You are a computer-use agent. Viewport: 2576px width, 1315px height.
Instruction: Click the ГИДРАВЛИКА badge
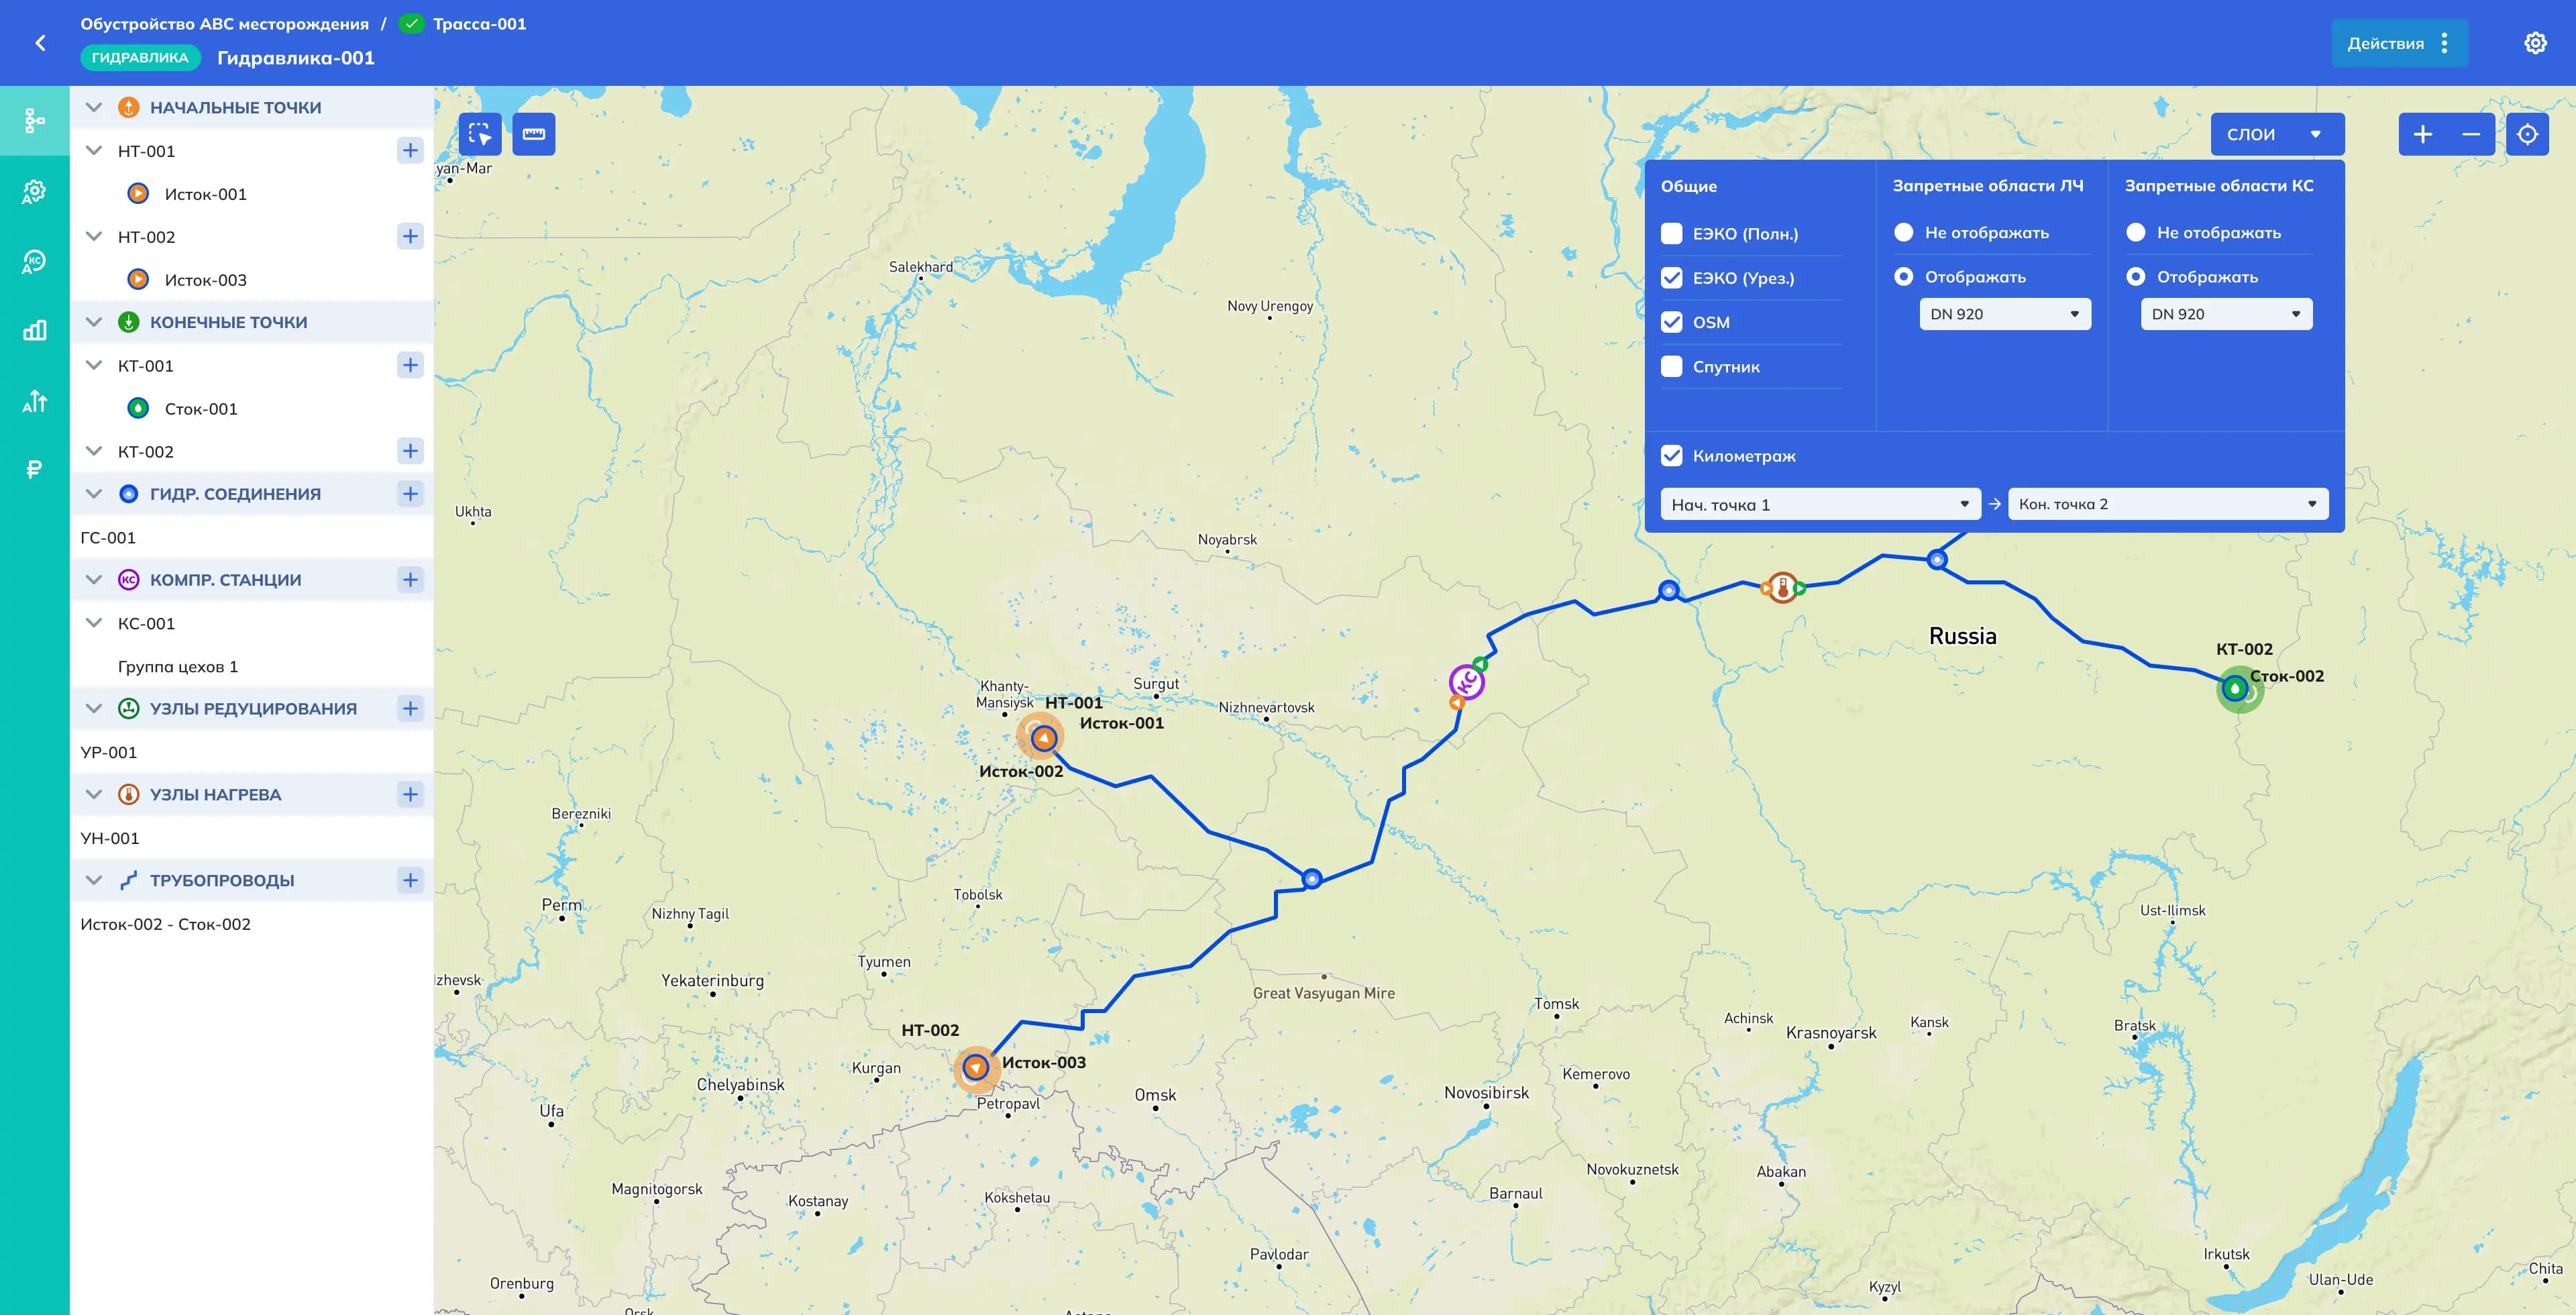click(140, 58)
